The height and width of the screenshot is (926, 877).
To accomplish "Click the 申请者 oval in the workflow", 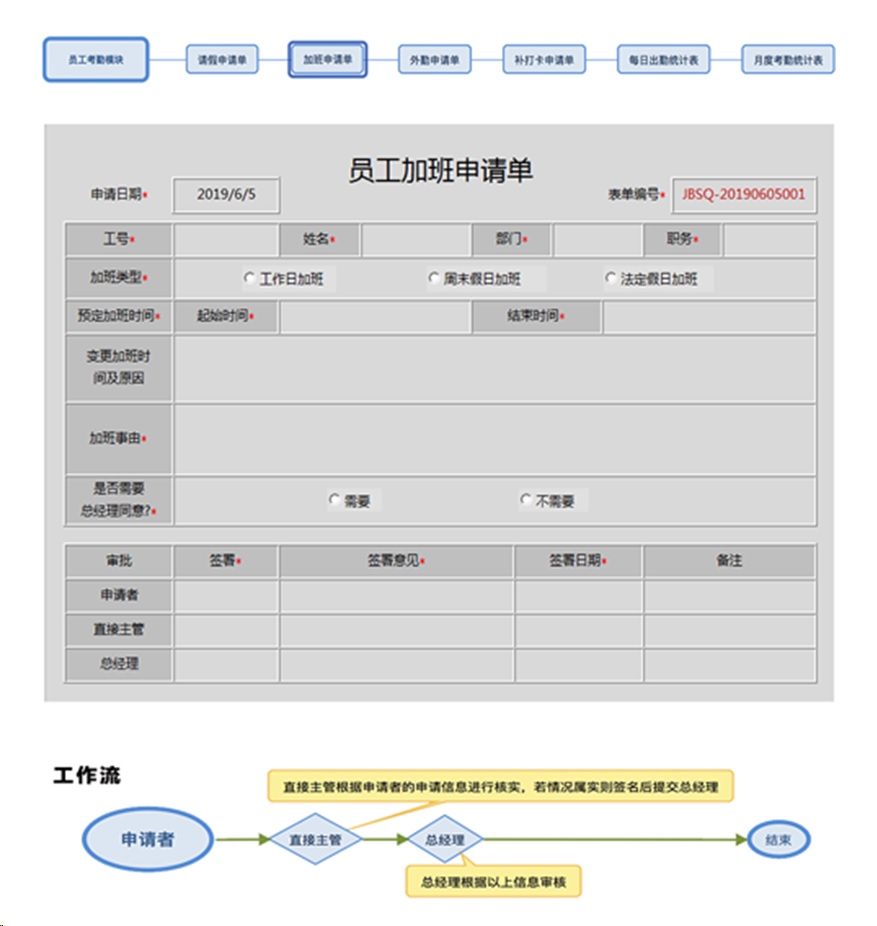I will click(148, 840).
